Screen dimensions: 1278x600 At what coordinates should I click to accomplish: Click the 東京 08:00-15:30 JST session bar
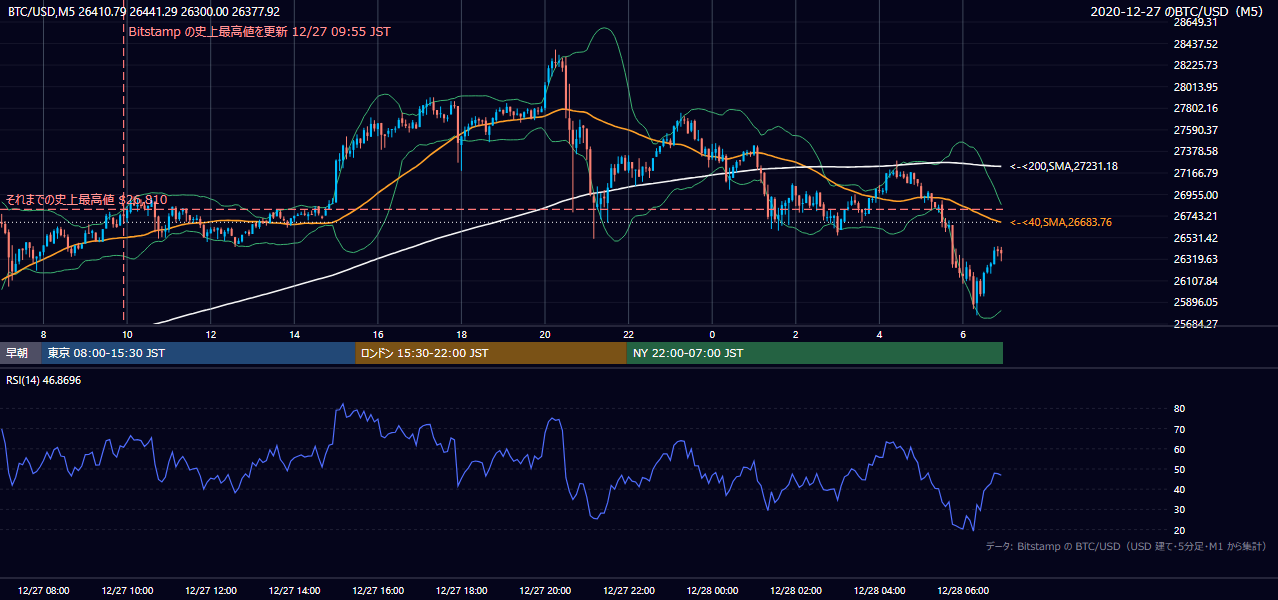point(199,353)
